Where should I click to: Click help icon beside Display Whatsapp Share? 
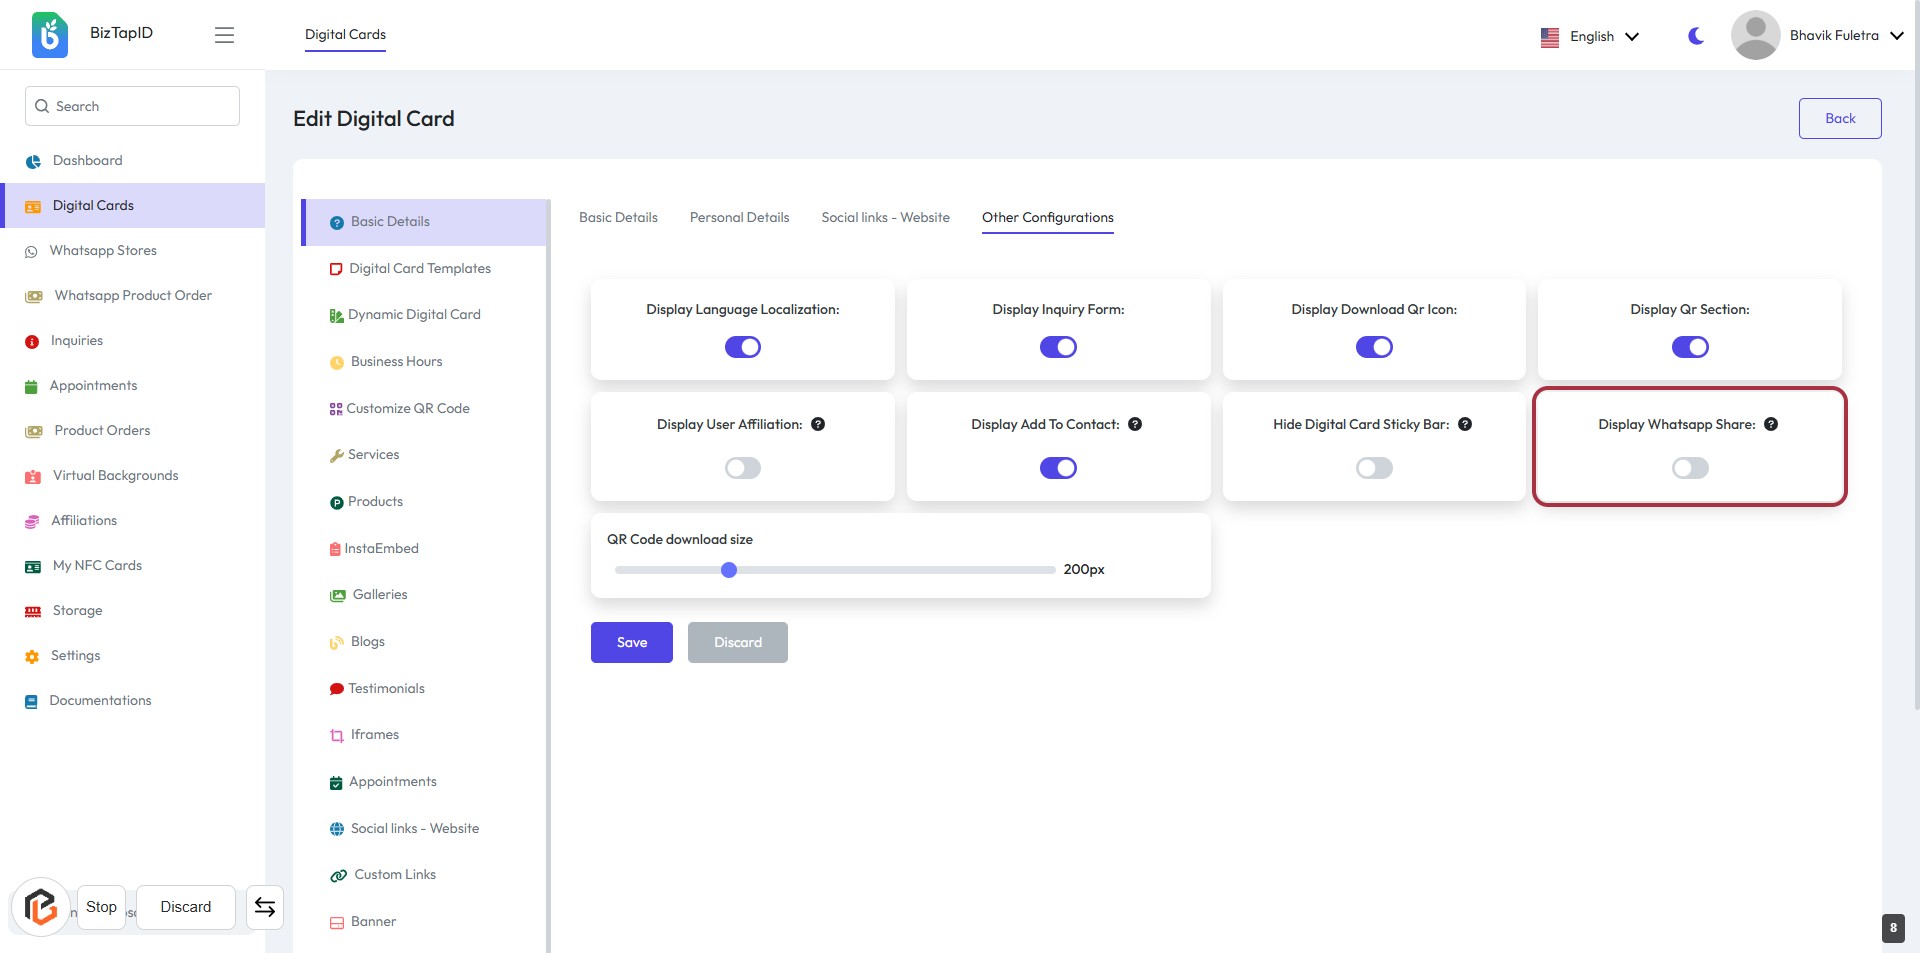[x=1771, y=424]
